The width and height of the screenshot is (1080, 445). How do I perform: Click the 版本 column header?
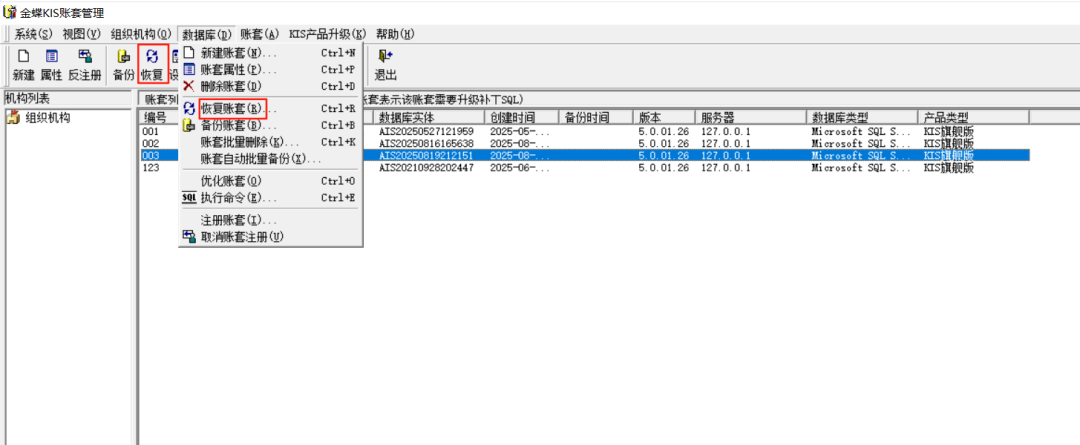tap(664, 116)
